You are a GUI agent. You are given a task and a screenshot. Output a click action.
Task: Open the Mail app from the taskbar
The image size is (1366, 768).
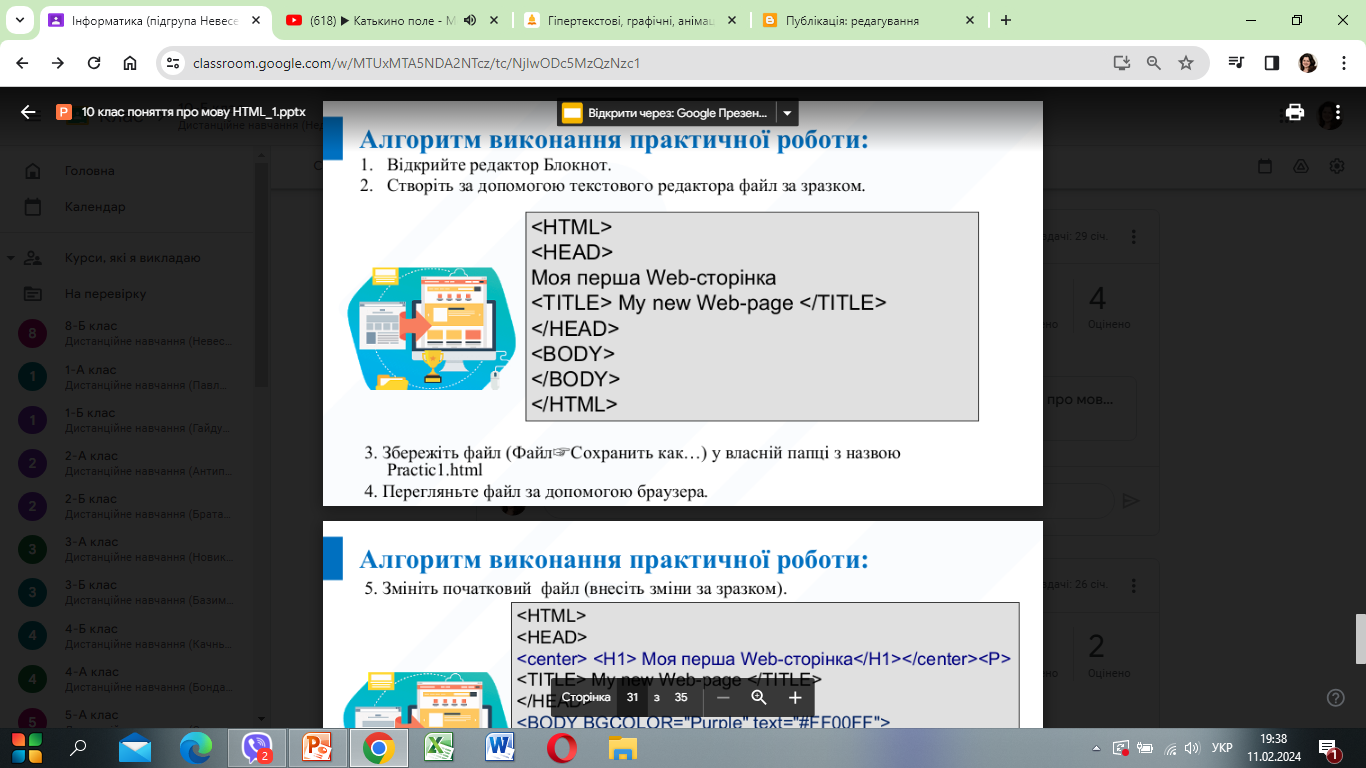(x=135, y=748)
